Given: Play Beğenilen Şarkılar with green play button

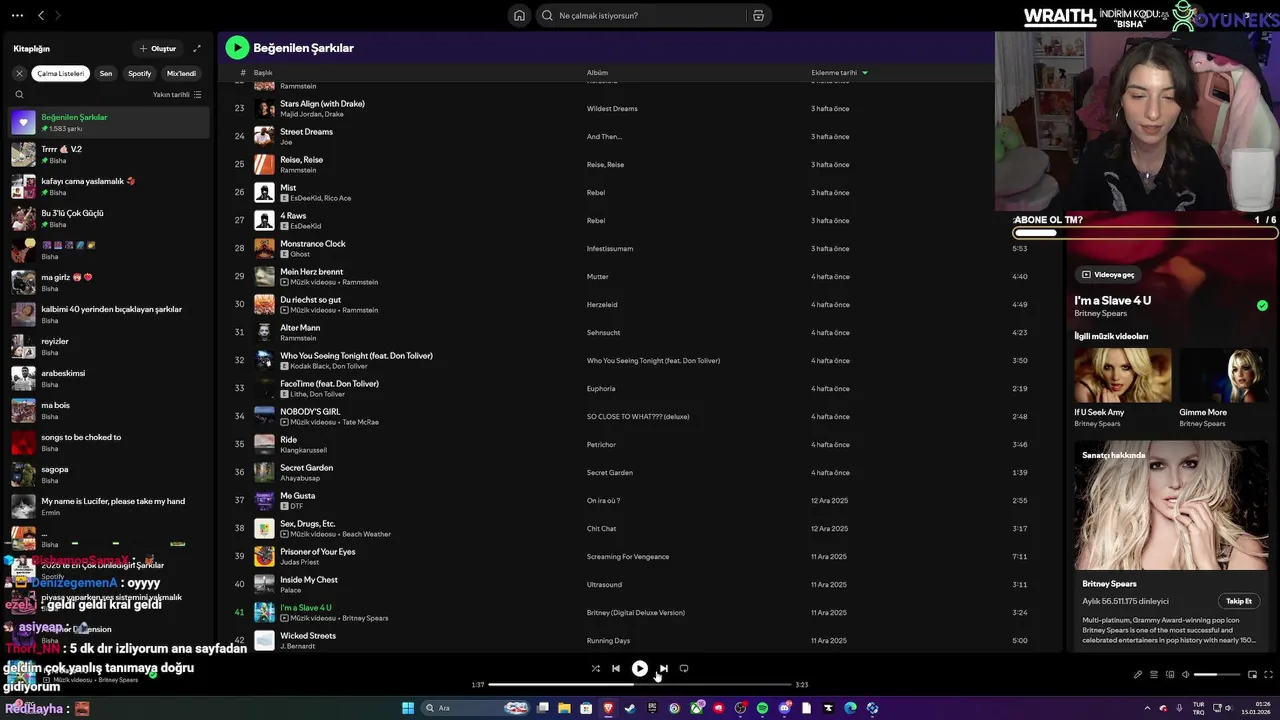Looking at the screenshot, I should (x=237, y=47).
